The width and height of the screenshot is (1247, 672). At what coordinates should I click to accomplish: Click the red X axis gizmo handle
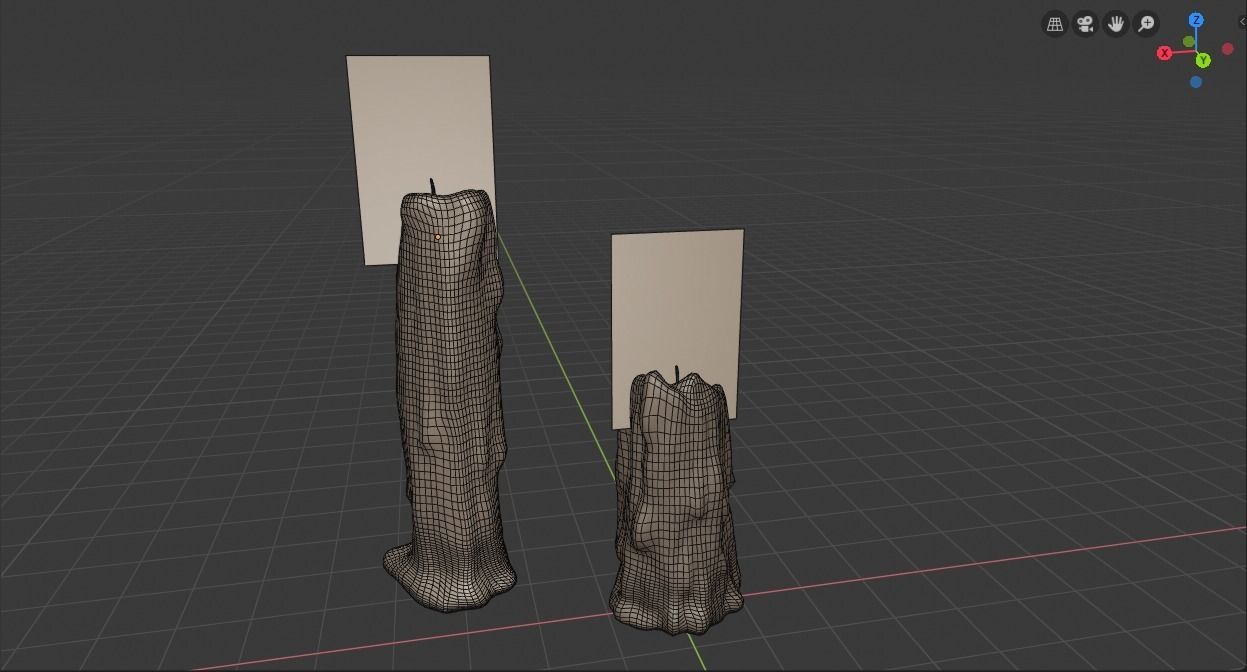1164,53
